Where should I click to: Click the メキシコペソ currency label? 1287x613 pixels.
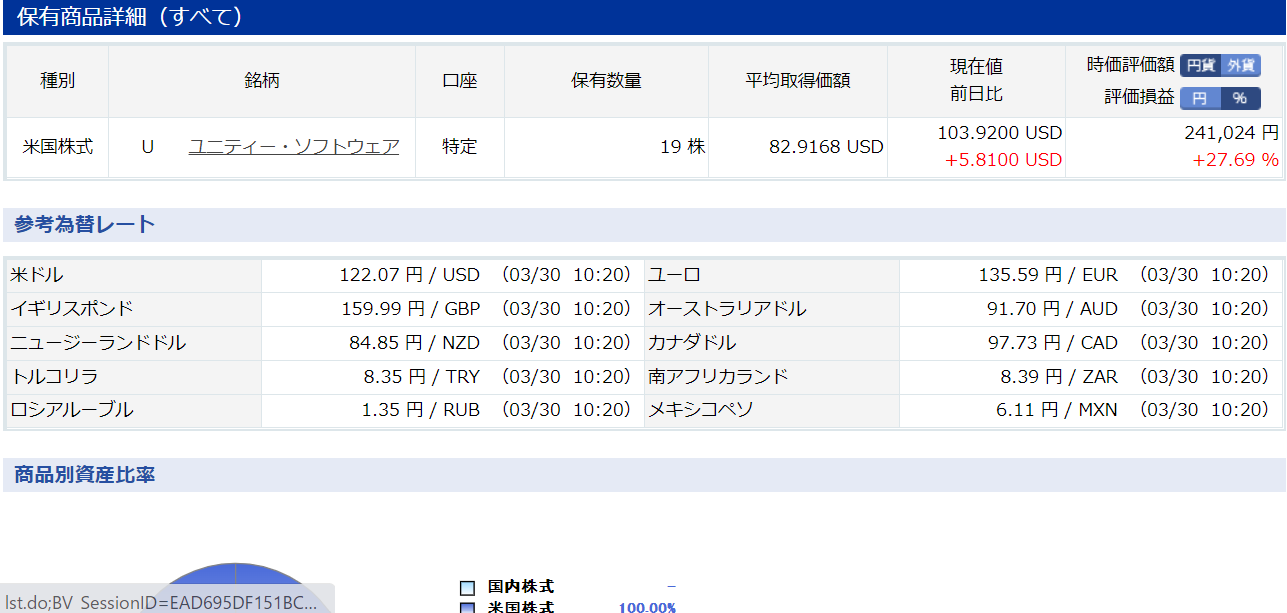(701, 411)
